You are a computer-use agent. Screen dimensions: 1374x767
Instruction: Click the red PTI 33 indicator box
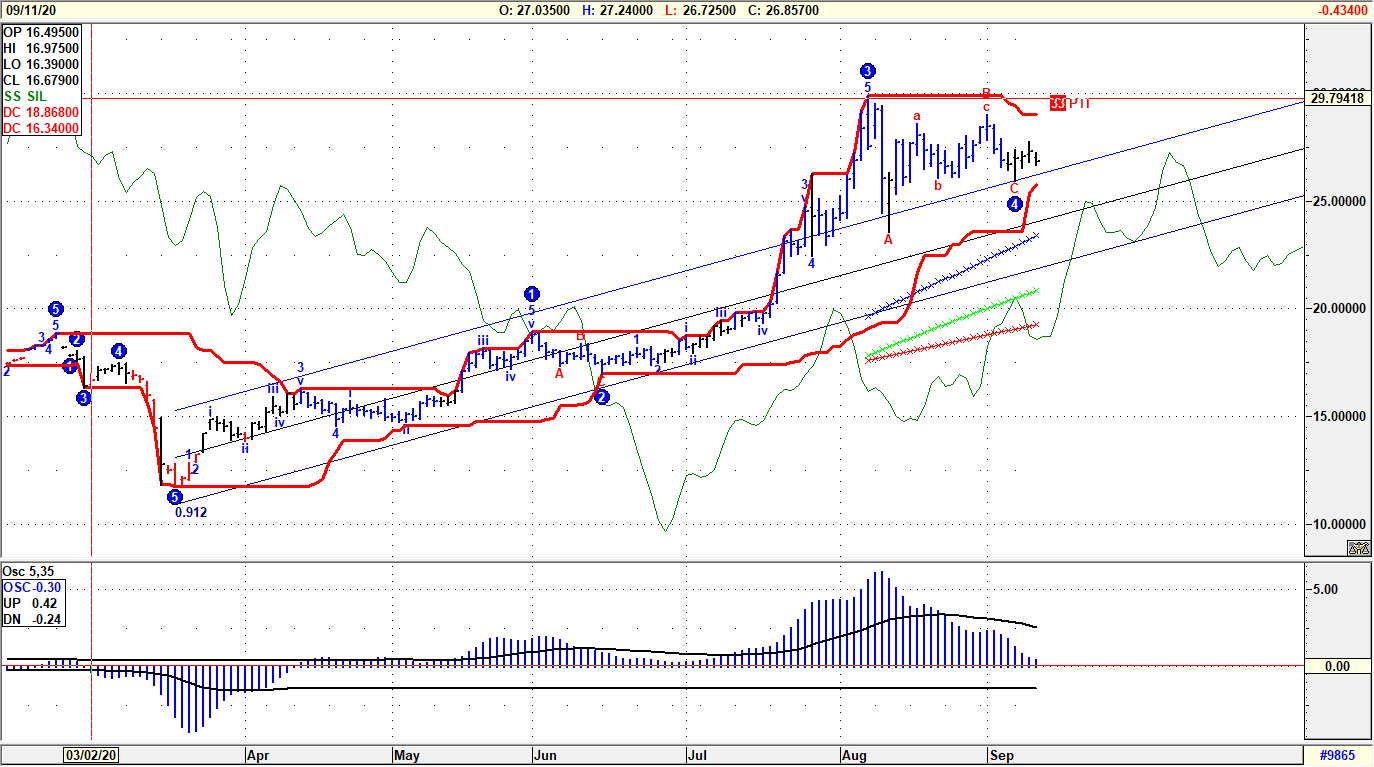(x=1058, y=103)
